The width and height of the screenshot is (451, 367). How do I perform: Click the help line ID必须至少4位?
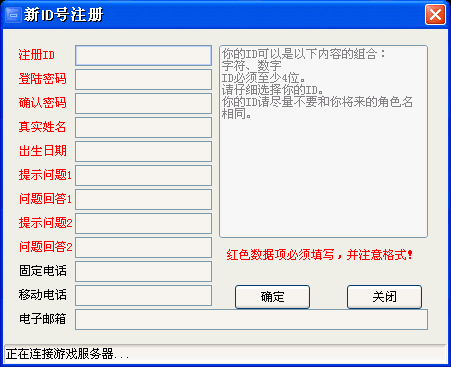[263, 78]
